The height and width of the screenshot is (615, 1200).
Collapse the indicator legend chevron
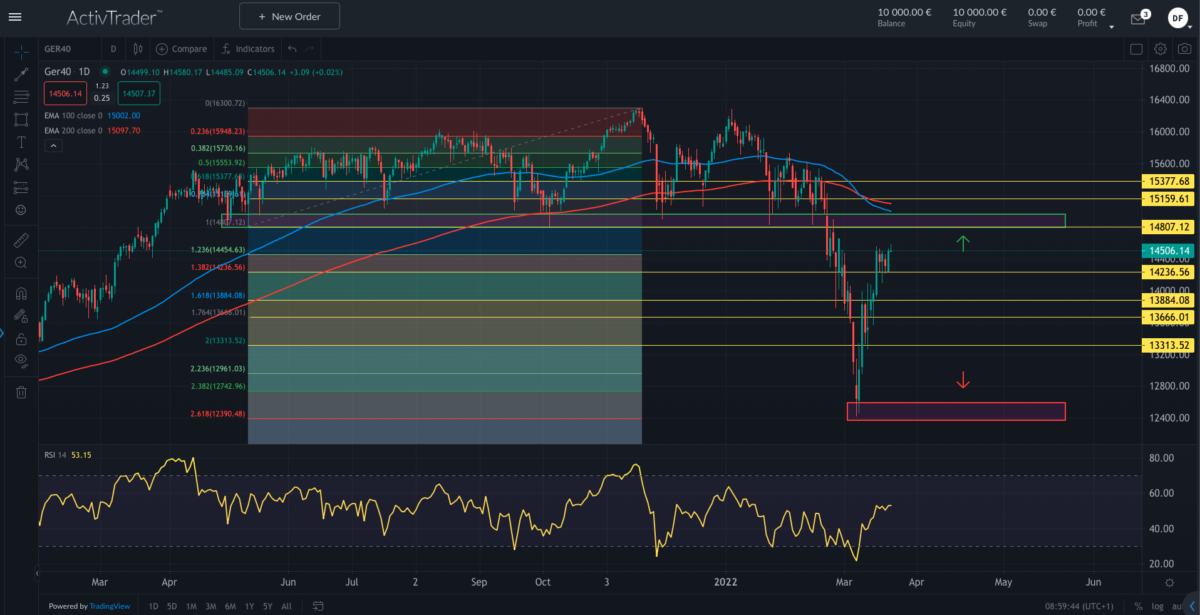[52, 145]
